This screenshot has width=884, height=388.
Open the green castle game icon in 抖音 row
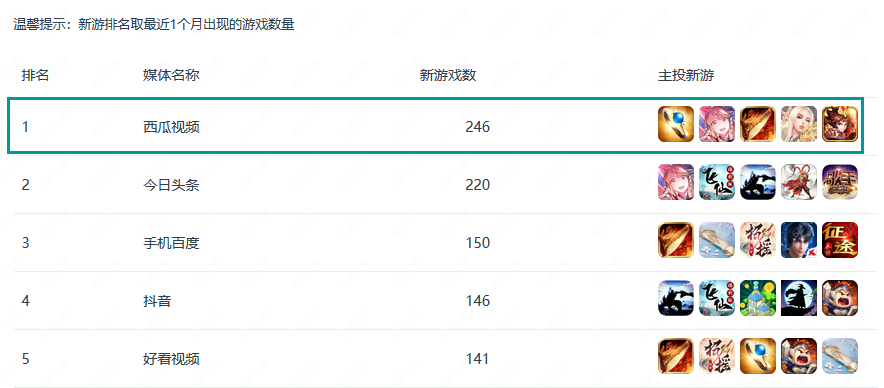coord(758,298)
